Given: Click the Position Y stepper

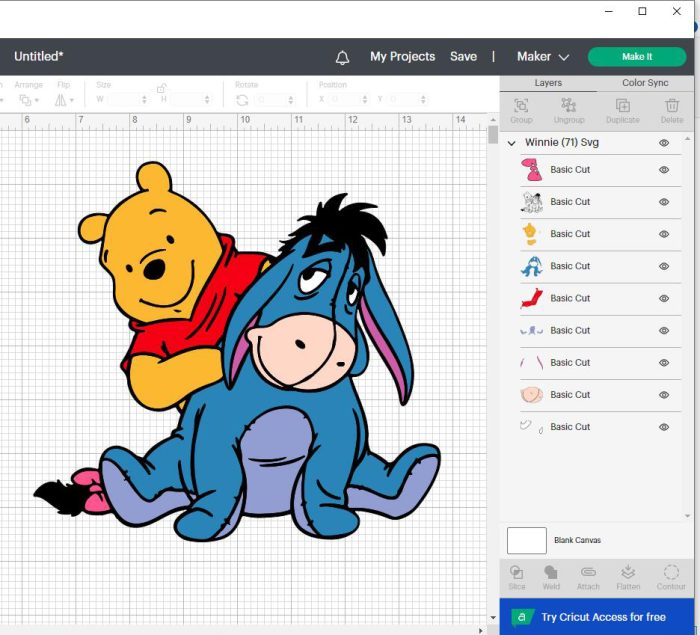Looking at the screenshot, I should 423,99.
